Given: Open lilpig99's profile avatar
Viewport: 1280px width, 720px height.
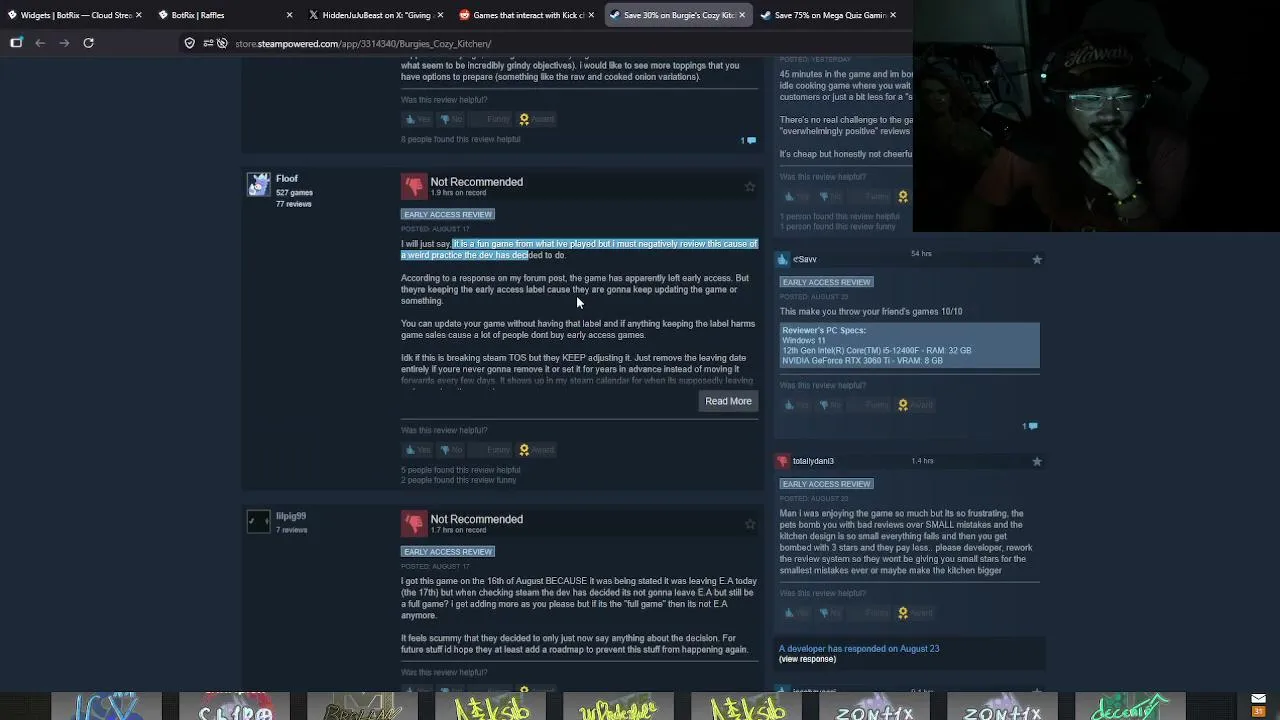Looking at the screenshot, I should click(x=259, y=522).
